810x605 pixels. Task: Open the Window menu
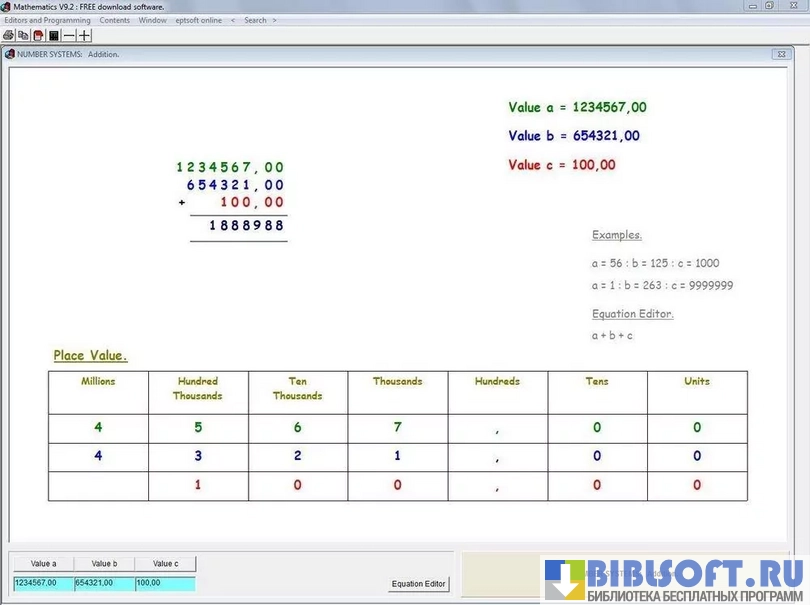153,20
